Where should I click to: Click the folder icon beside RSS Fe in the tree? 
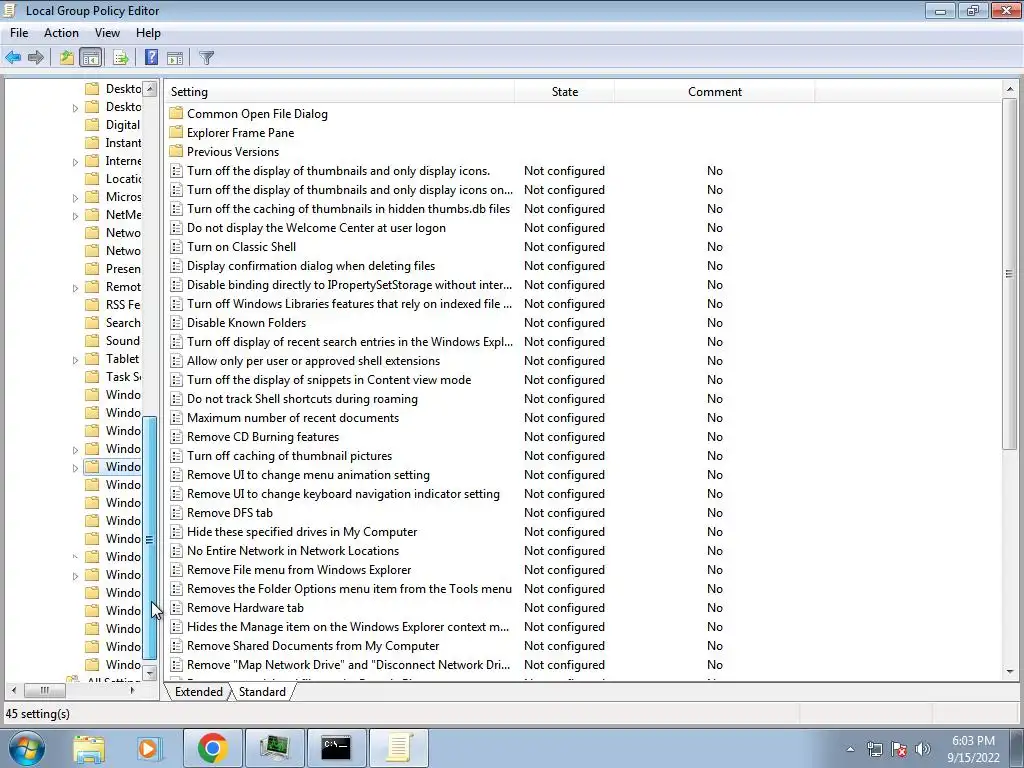(93, 304)
